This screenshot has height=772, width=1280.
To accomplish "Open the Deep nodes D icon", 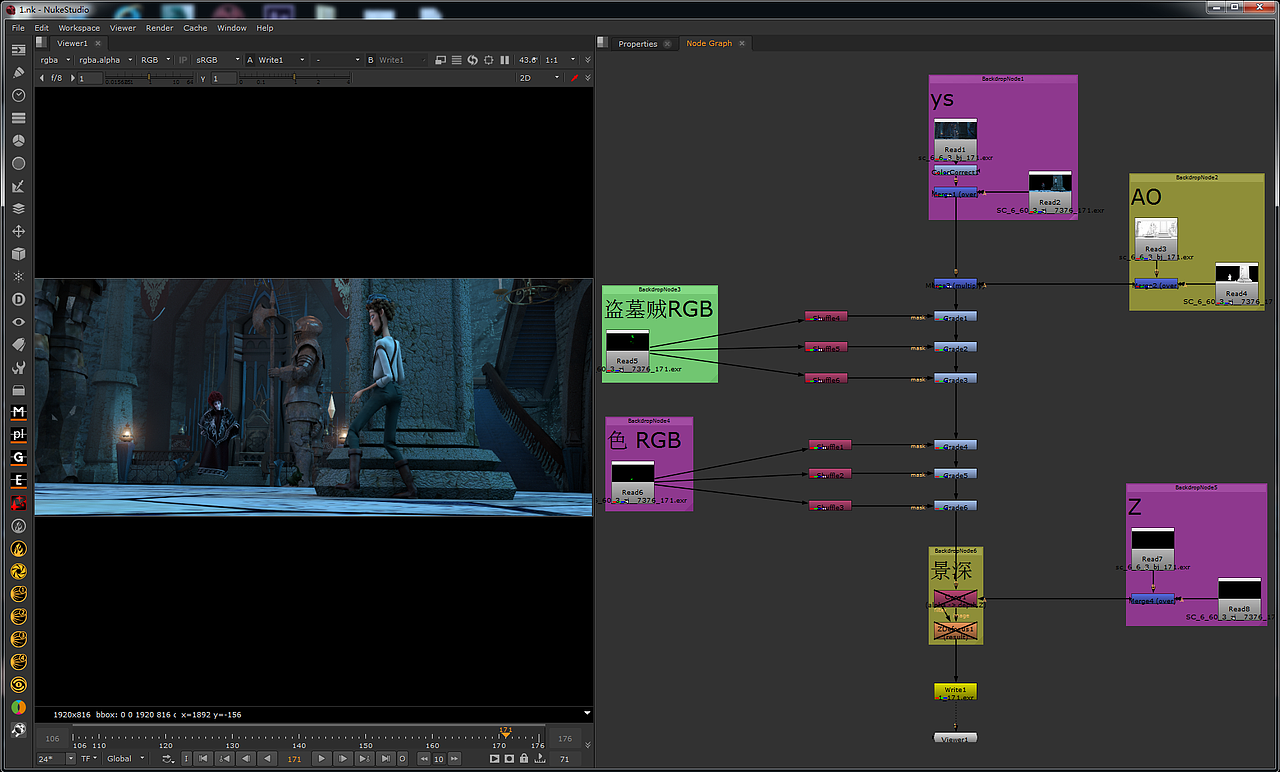I will [18, 299].
